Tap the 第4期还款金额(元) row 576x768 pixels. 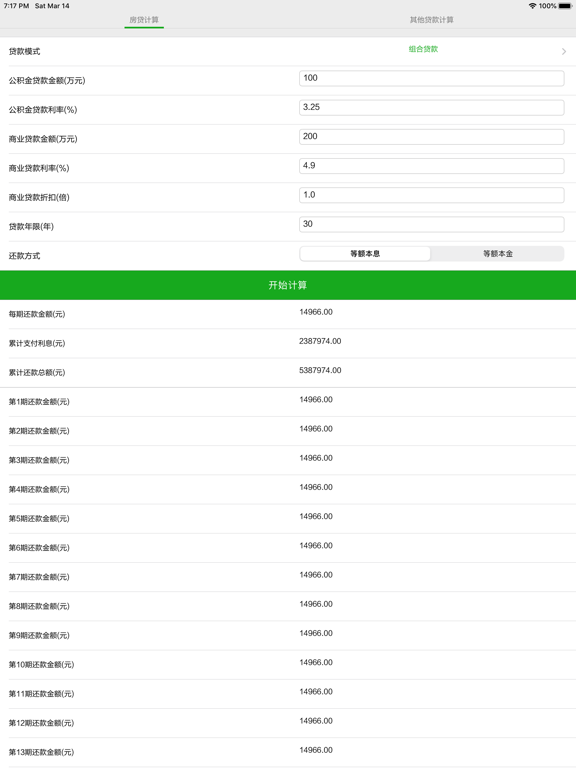288,490
